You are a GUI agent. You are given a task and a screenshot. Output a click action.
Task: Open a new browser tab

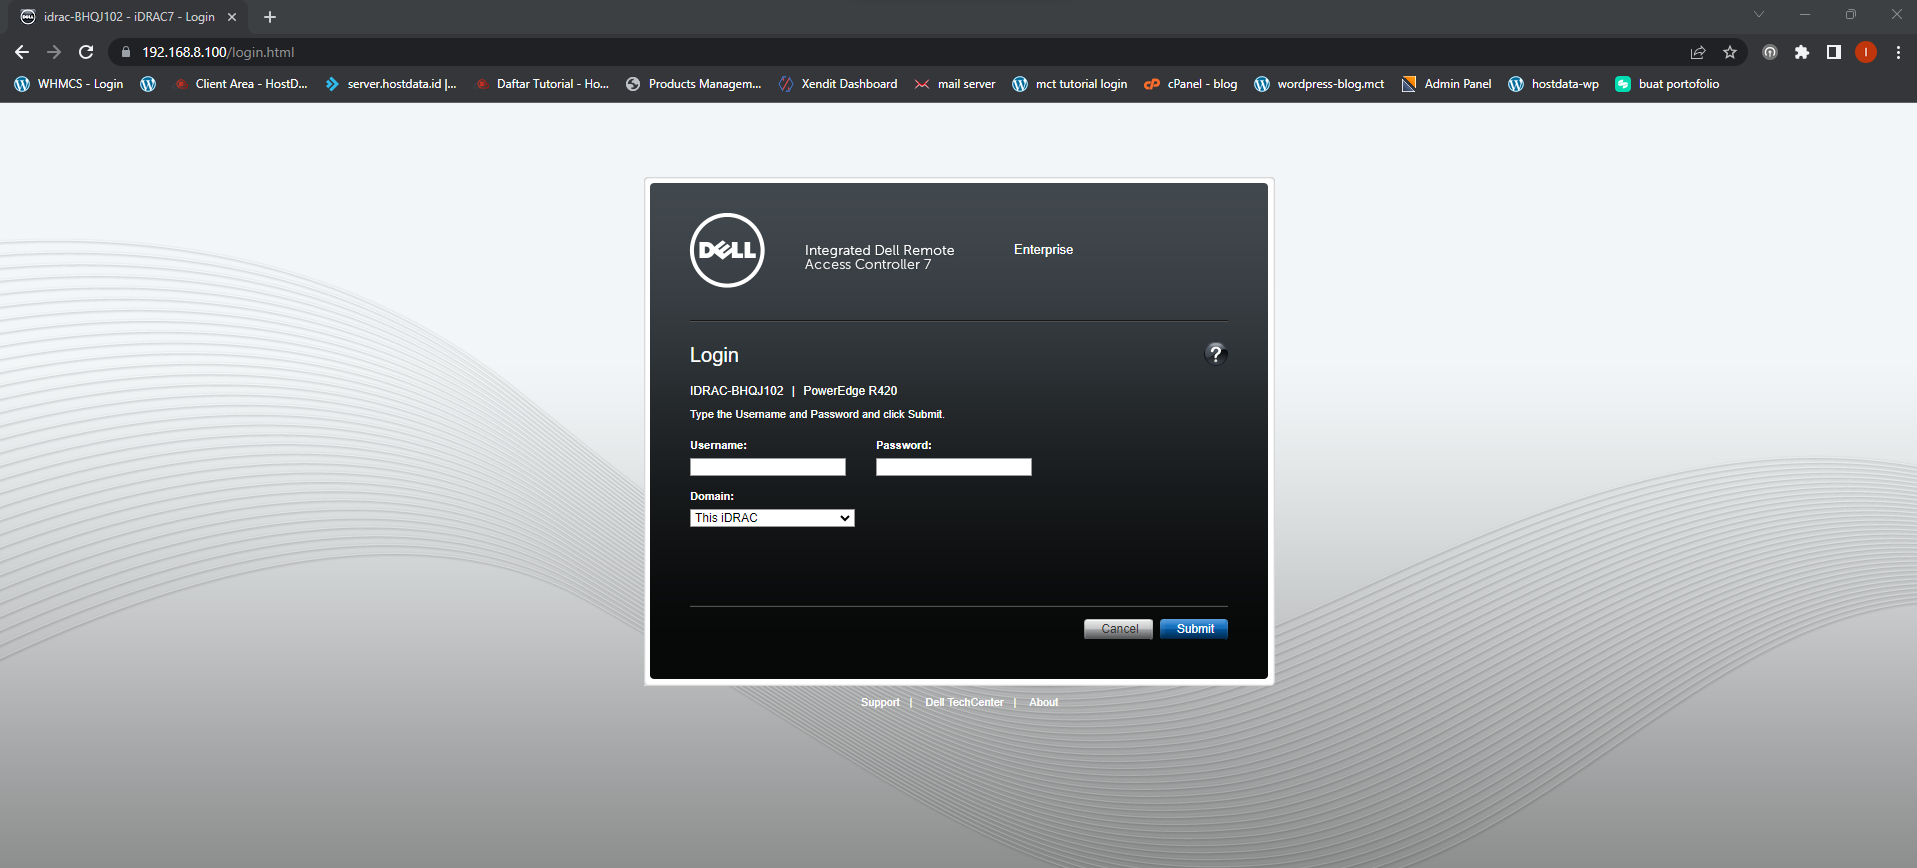click(270, 17)
